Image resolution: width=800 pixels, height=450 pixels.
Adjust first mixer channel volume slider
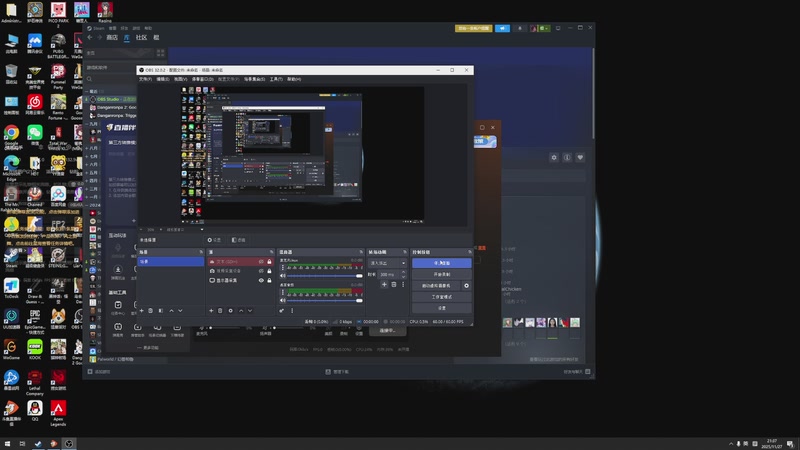click(x=324, y=276)
